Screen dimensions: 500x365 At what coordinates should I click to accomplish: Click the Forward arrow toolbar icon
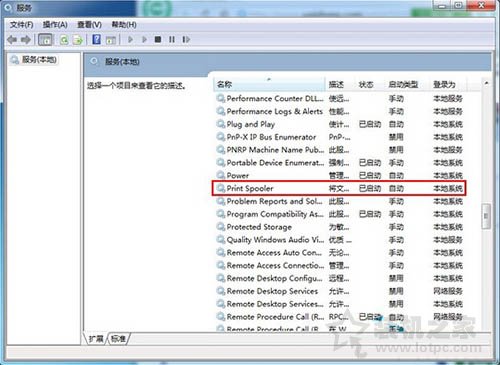[x=26, y=40]
